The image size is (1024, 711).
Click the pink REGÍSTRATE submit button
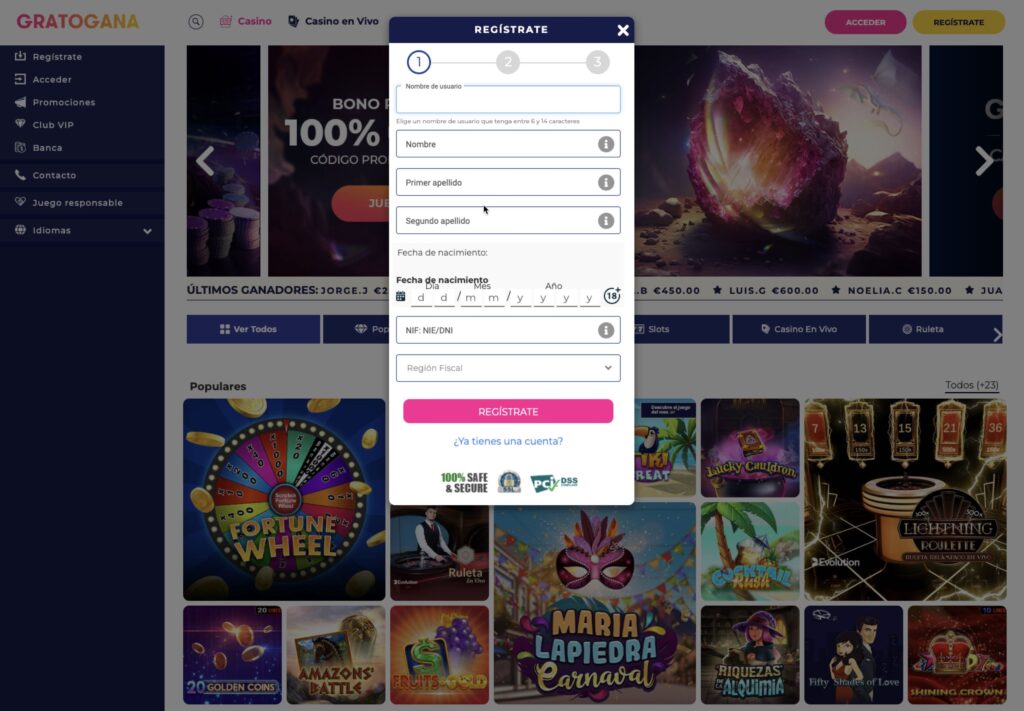(508, 411)
